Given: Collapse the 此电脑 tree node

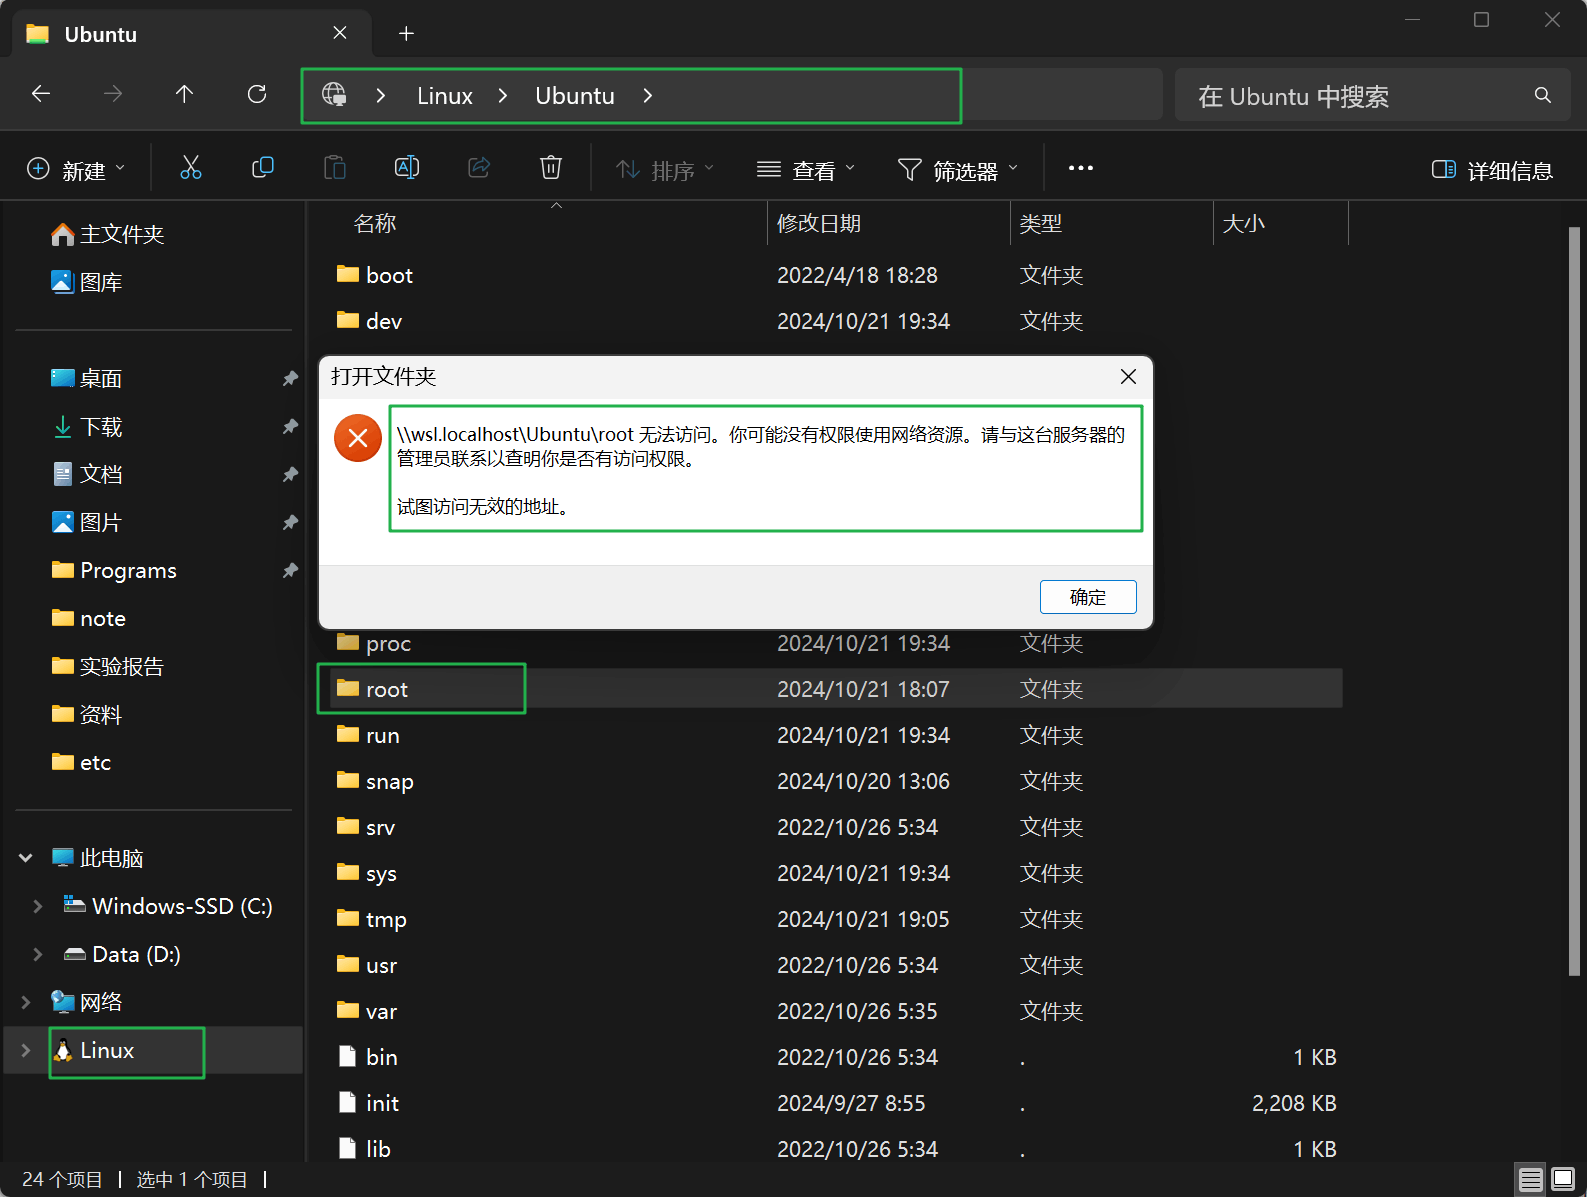Looking at the screenshot, I should (x=26, y=858).
